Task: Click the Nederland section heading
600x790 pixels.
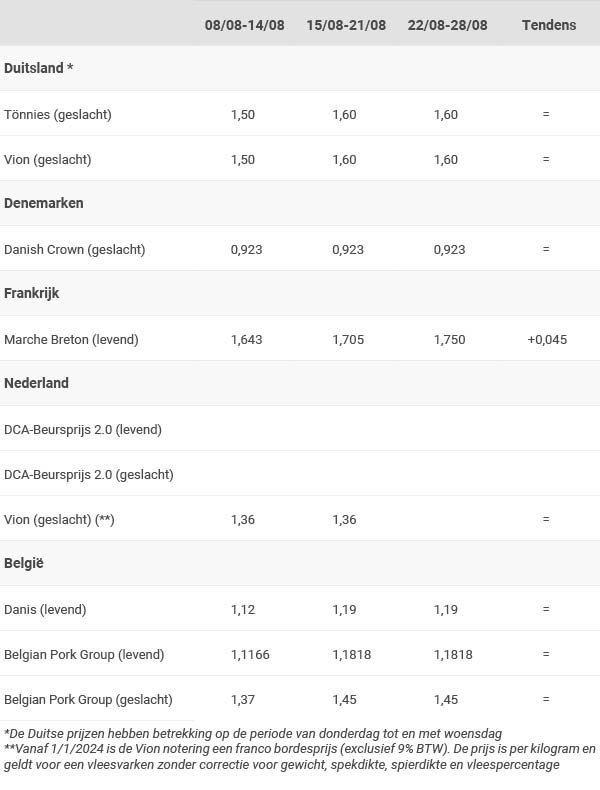Action: [36, 383]
